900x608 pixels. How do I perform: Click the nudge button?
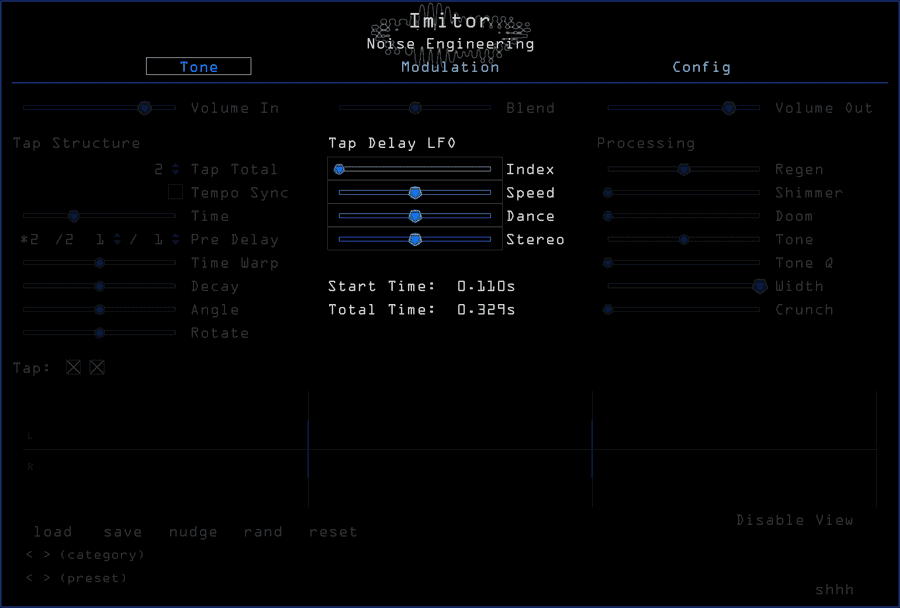(193, 532)
